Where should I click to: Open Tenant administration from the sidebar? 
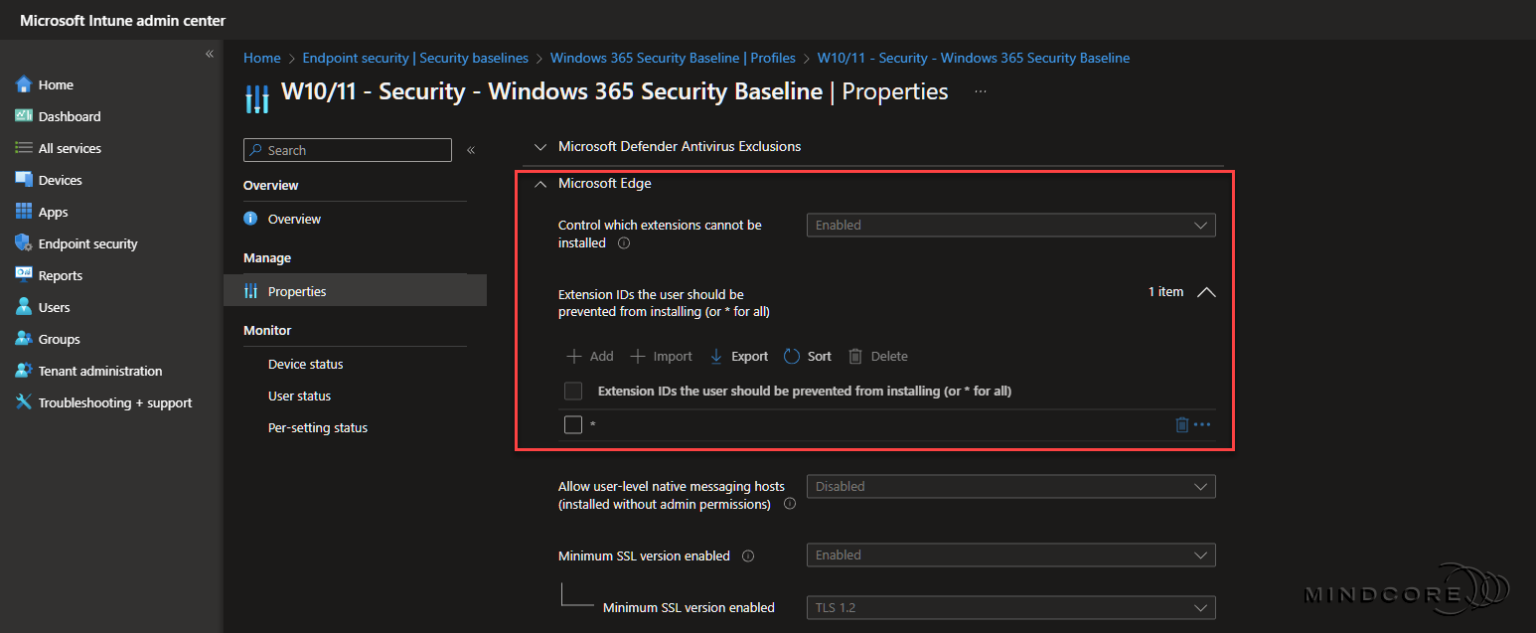pos(25,371)
